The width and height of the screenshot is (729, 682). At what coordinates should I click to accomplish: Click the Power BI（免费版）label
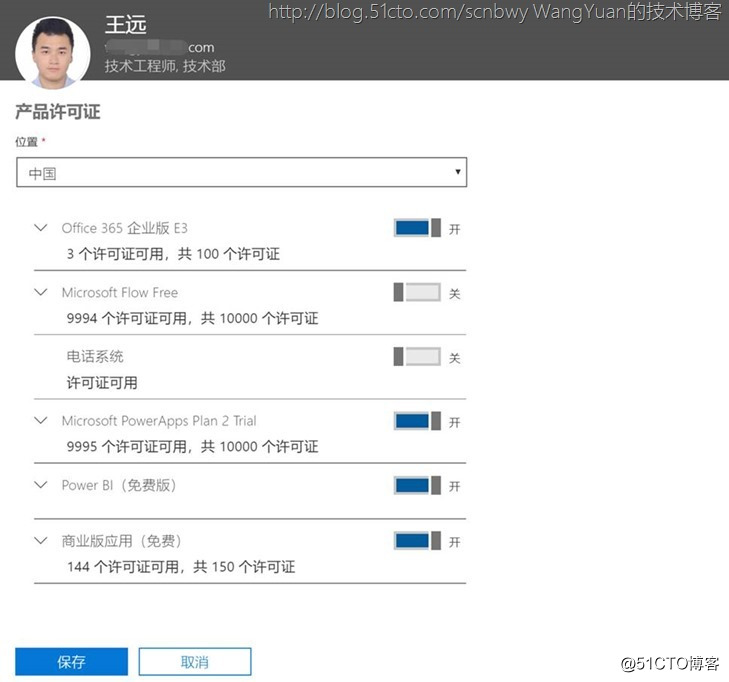[x=119, y=485]
